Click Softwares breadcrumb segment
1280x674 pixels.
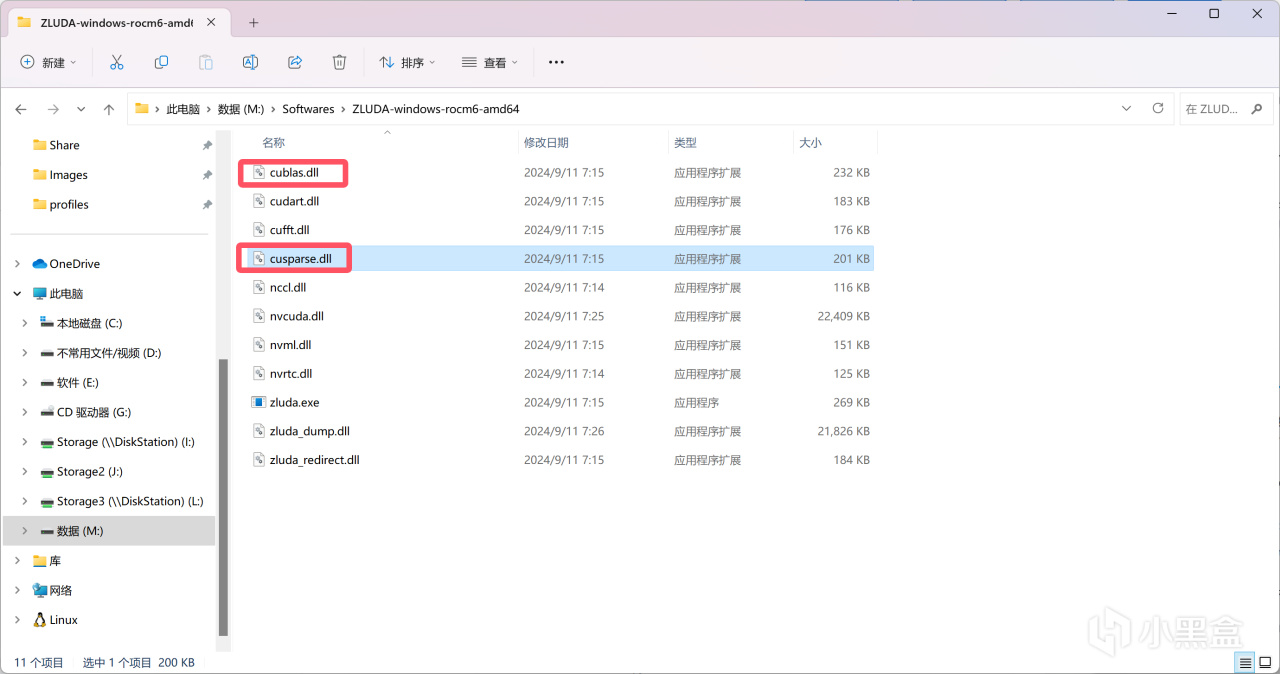pos(308,109)
